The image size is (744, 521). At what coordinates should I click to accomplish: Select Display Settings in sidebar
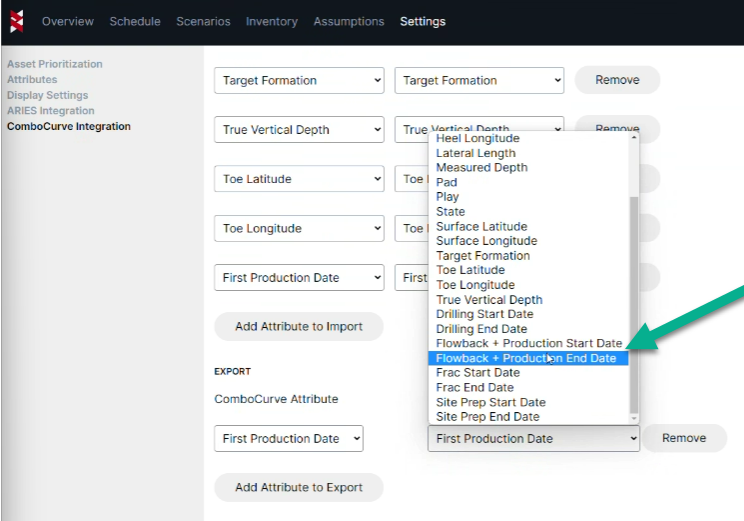click(47, 95)
